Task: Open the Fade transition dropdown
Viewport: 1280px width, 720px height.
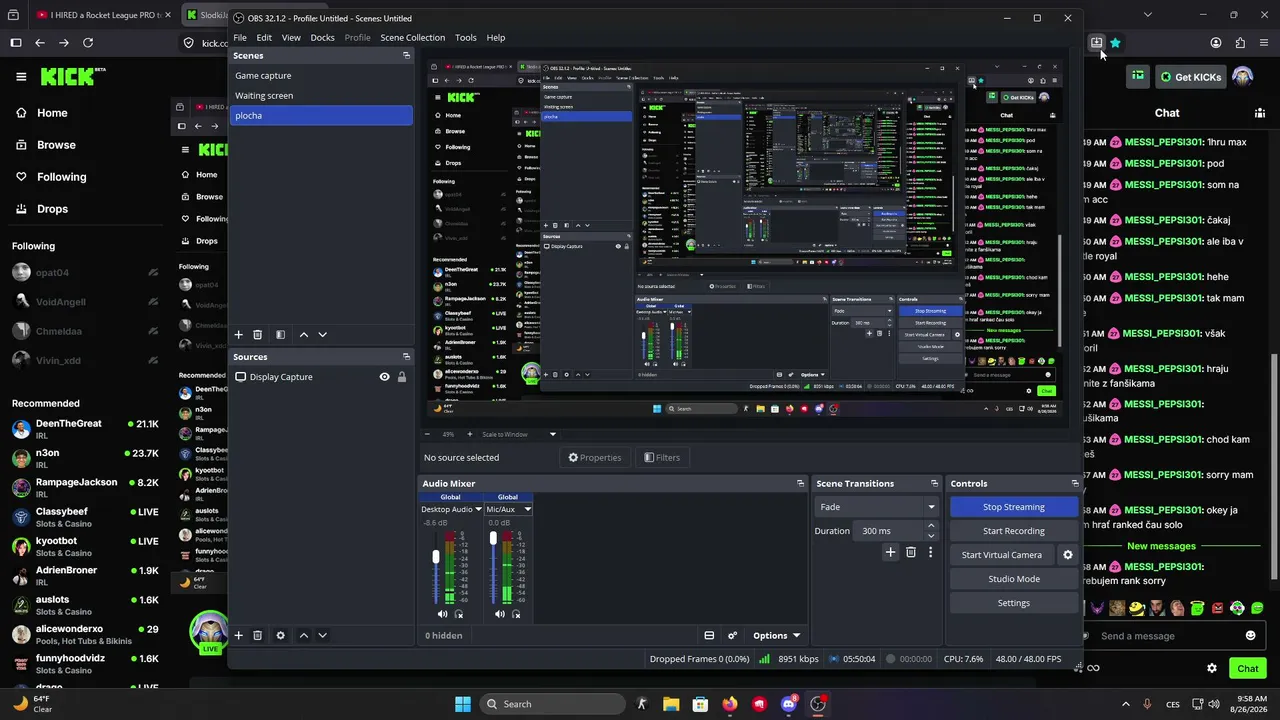Action: [x=877, y=507]
